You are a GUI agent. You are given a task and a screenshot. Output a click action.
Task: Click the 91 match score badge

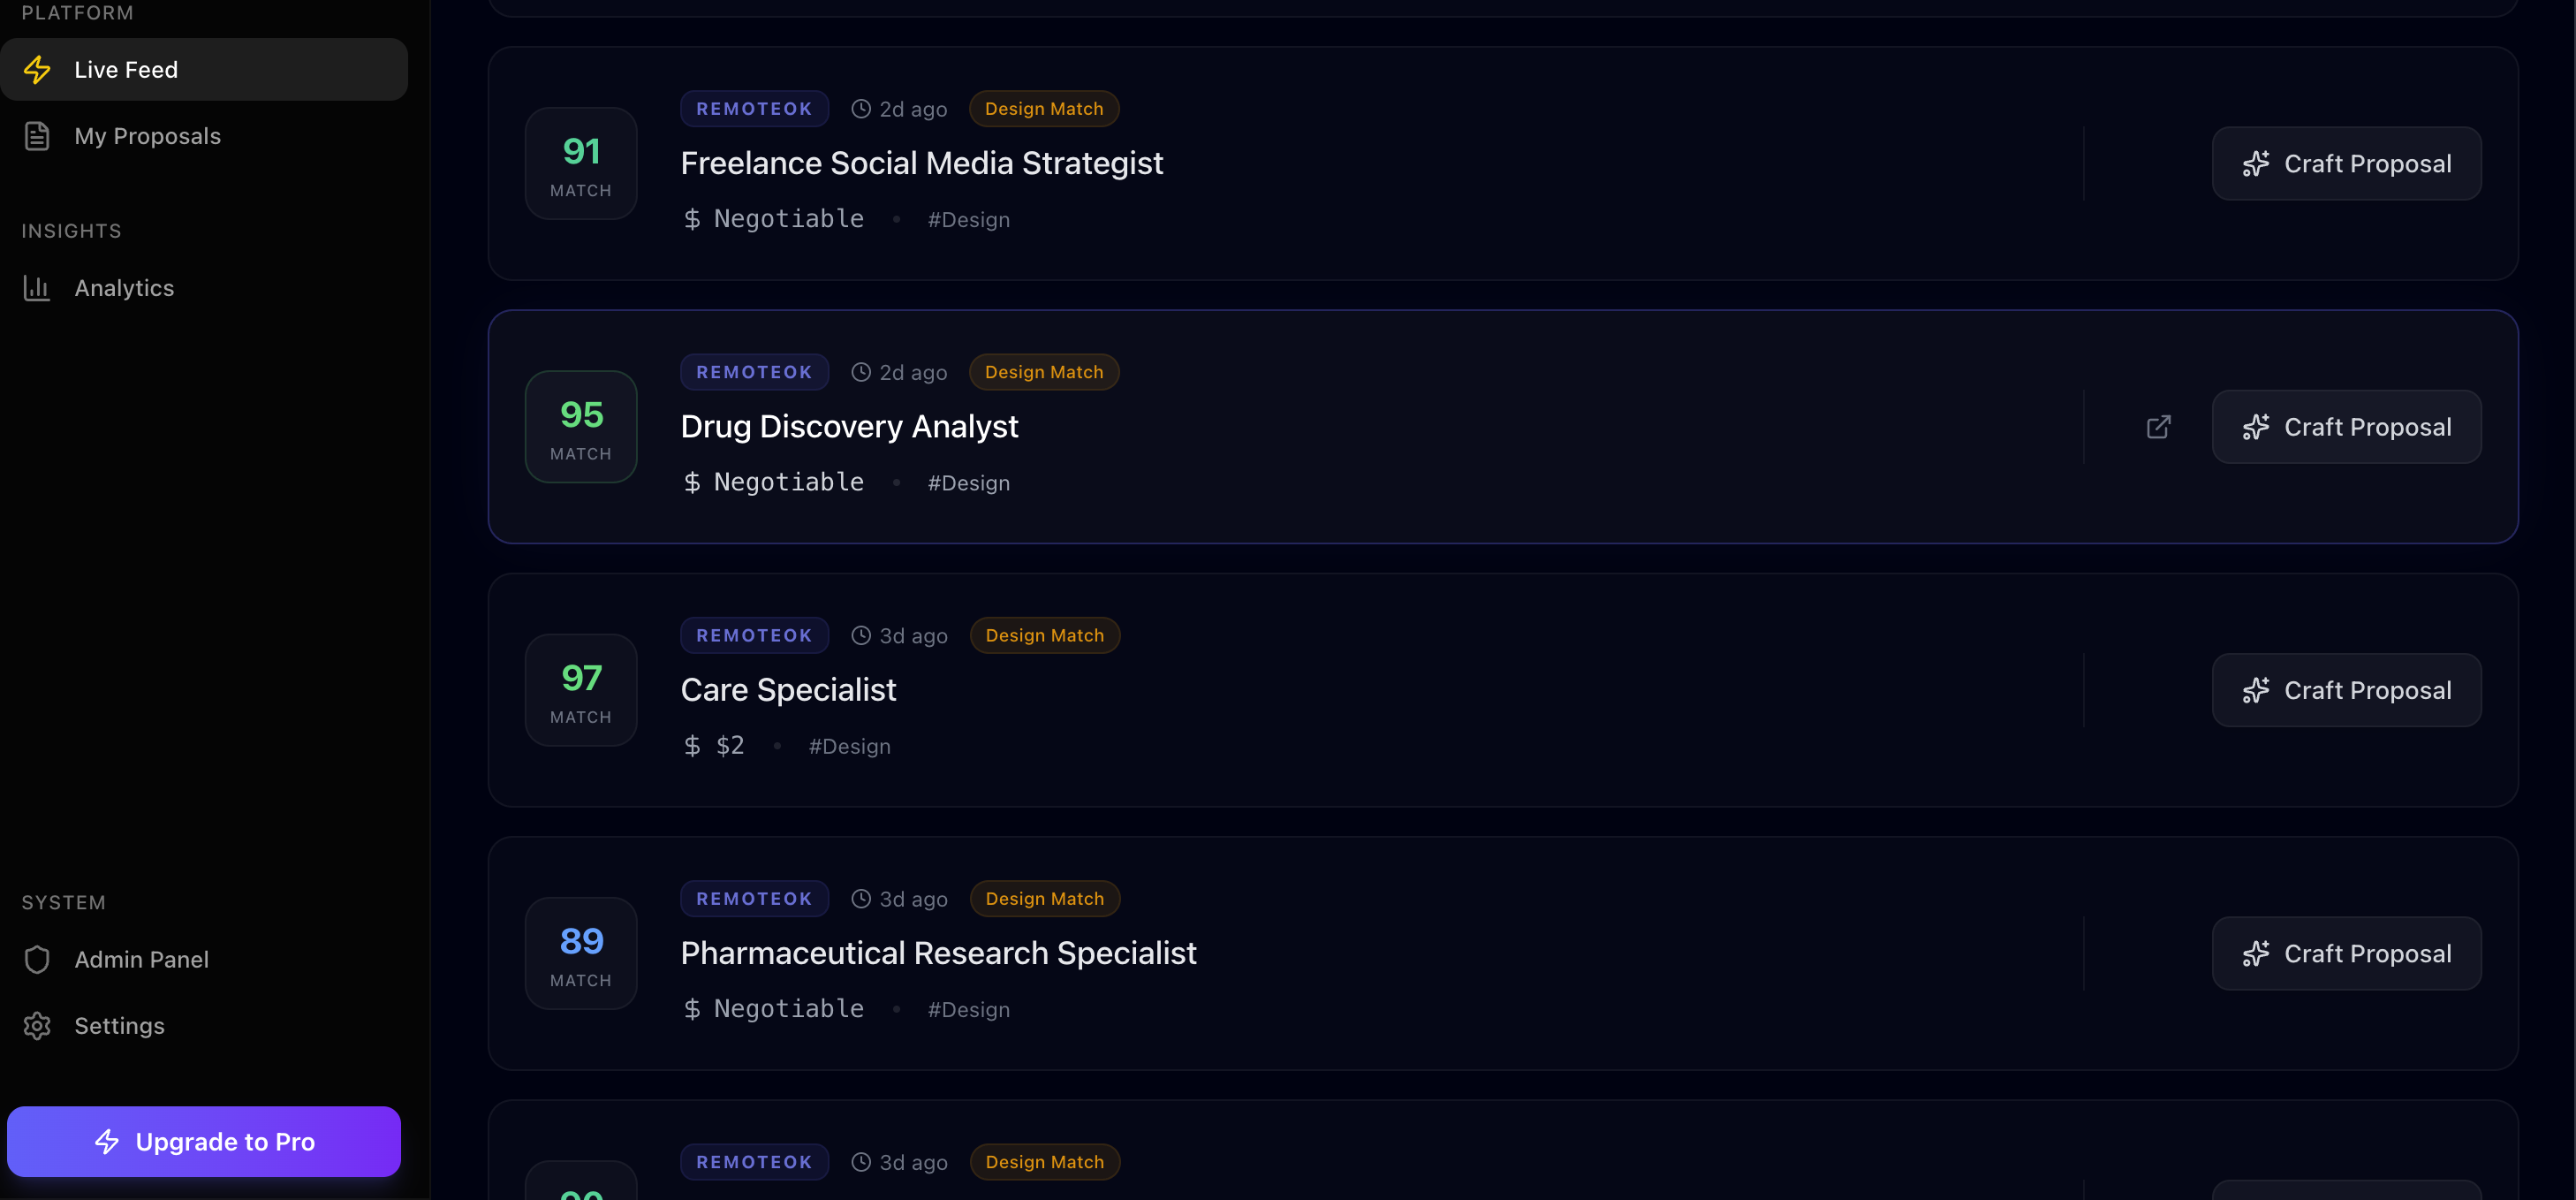pos(581,163)
